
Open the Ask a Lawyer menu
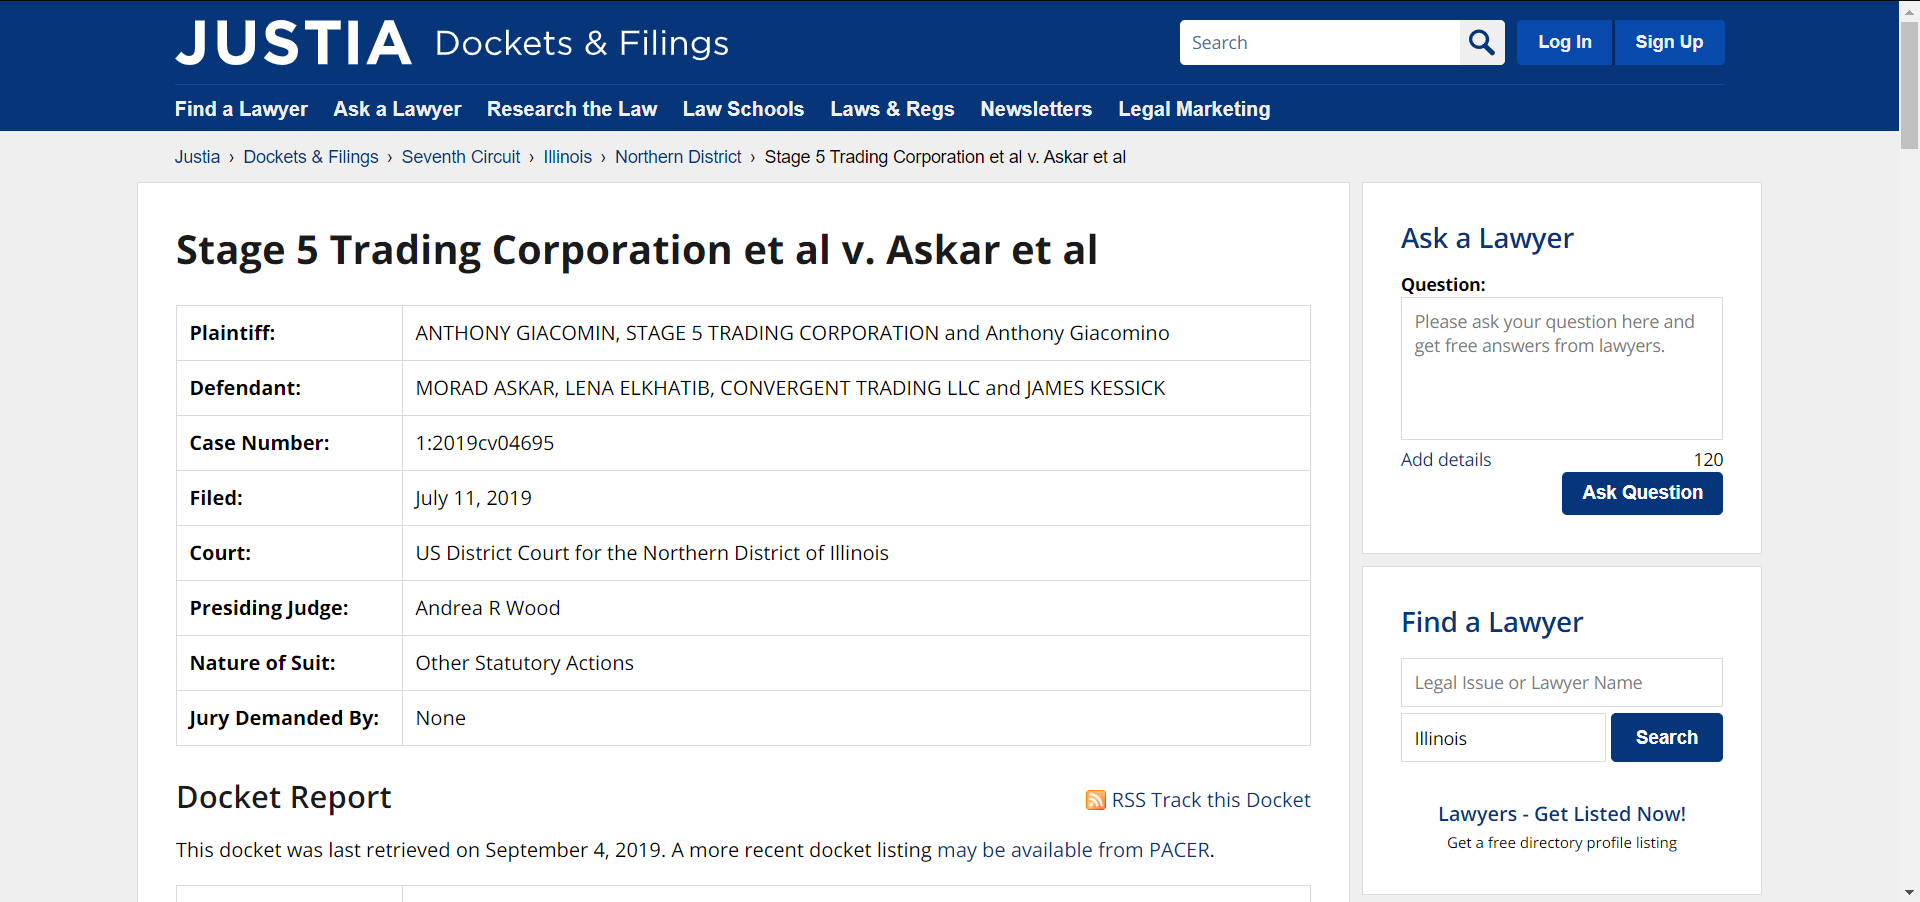click(397, 109)
